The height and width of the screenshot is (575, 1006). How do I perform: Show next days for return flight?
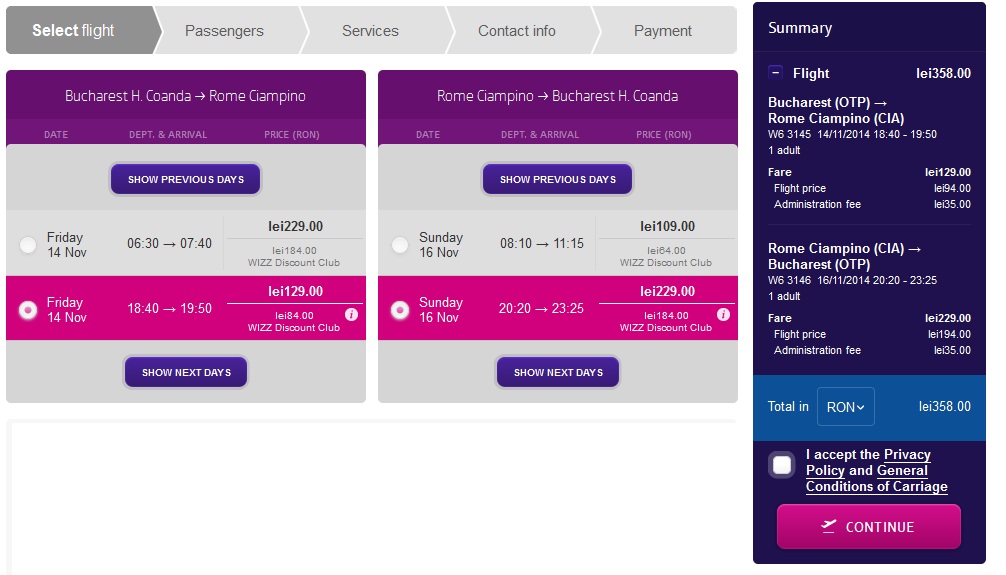(558, 372)
